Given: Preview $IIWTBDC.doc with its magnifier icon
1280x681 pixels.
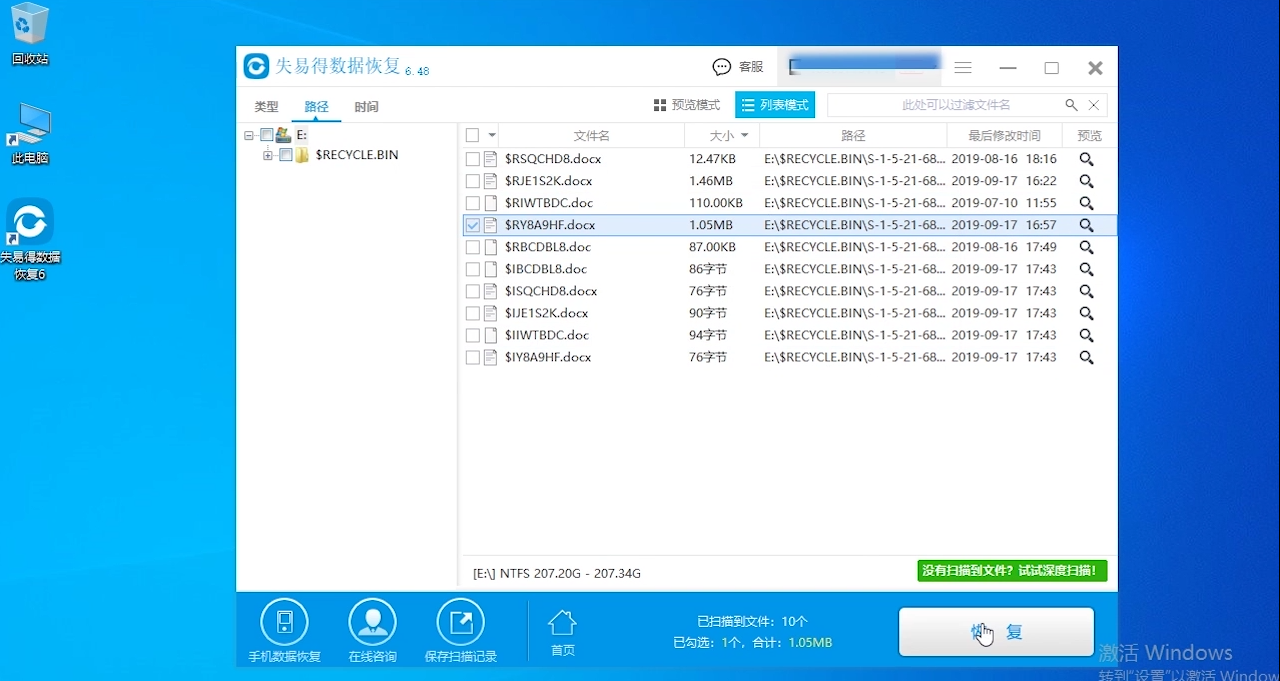Looking at the screenshot, I should point(1086,335).
